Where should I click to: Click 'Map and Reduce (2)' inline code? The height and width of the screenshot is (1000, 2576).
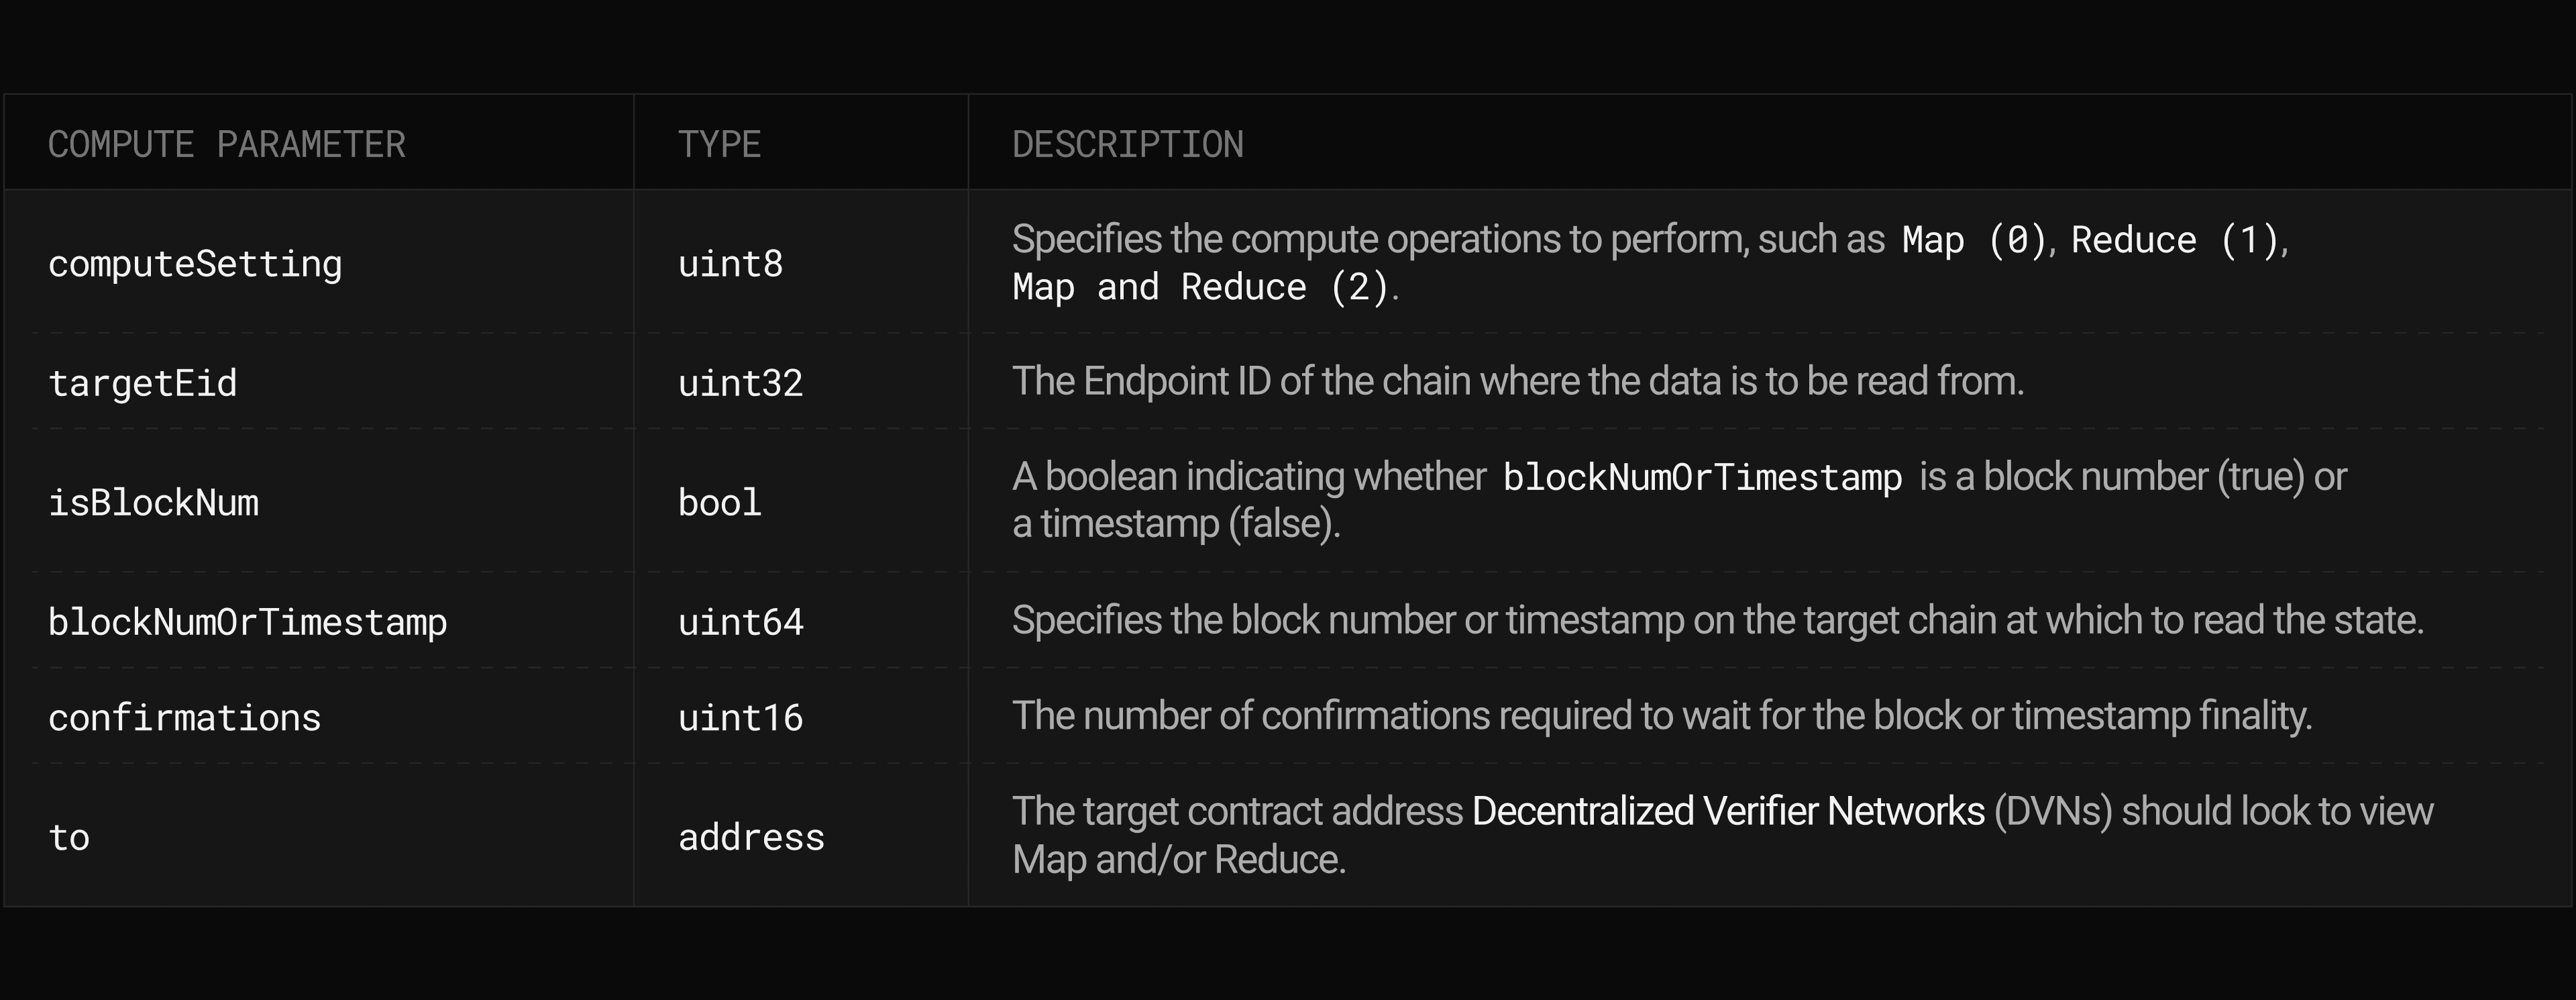tap(1201, 287)
